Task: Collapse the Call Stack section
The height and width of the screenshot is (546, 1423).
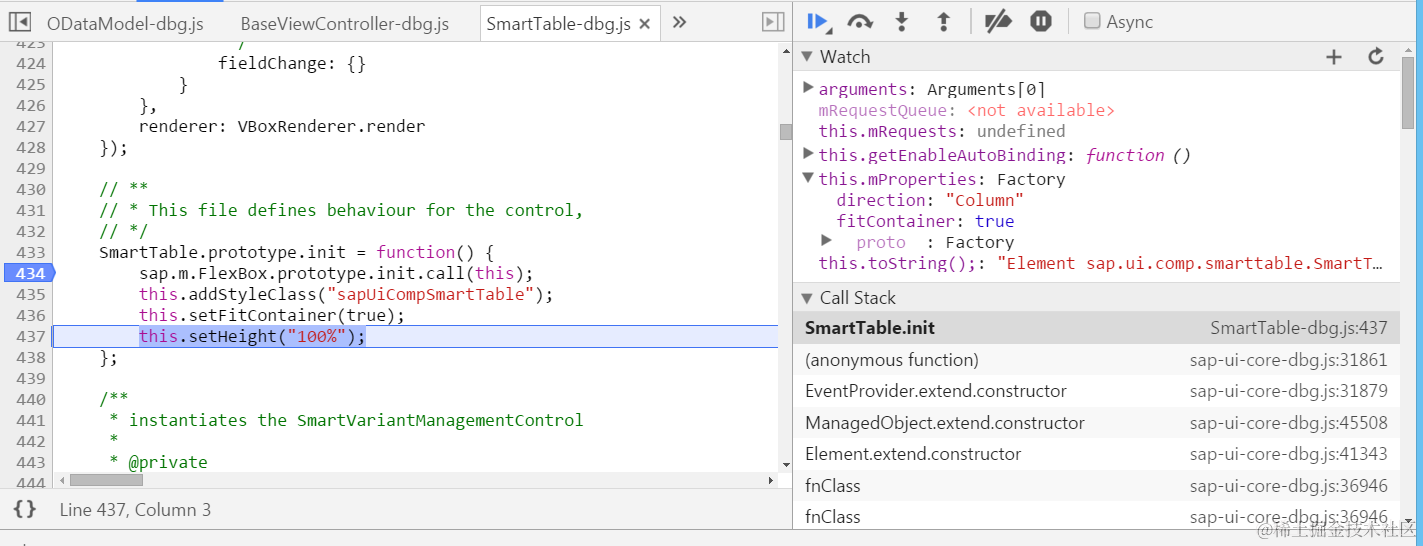Action: [x=807, y=298]
